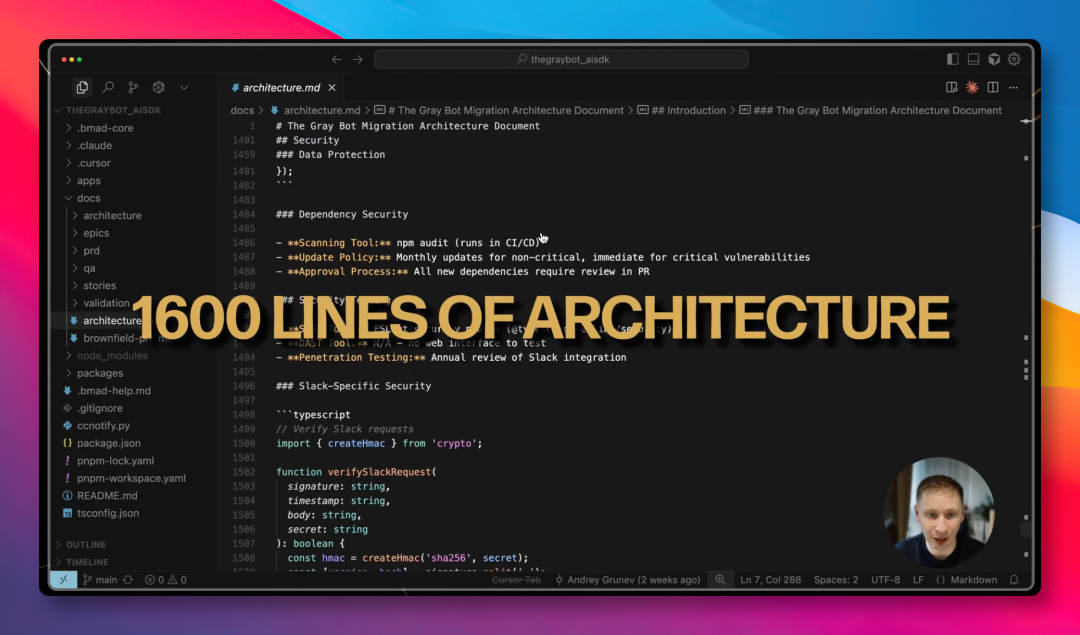The height and width of the screenshot is (635, 1080).
Task: Go back with the left arrow
Action: click(336, 59)
